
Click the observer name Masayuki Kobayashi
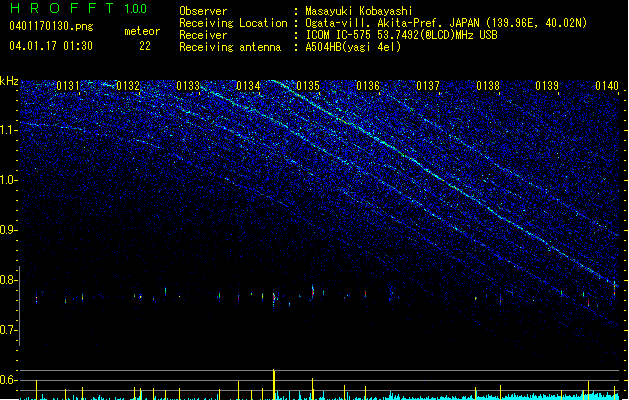pos(359,11)
